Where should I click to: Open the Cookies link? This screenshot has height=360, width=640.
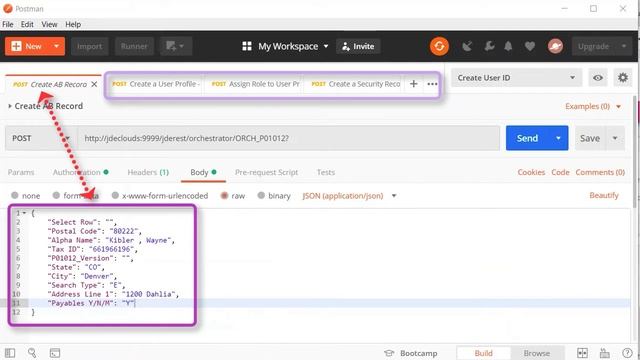[x=531, y=172]
